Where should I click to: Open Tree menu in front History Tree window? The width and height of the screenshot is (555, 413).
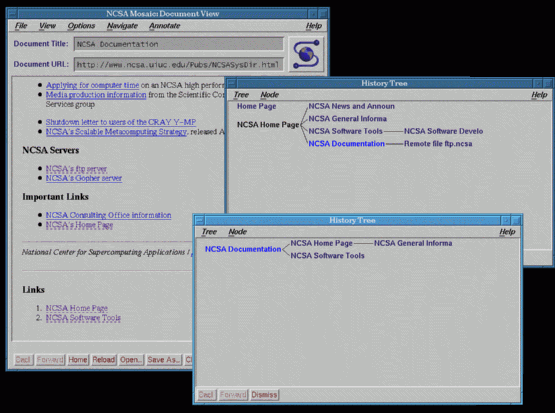209,232
